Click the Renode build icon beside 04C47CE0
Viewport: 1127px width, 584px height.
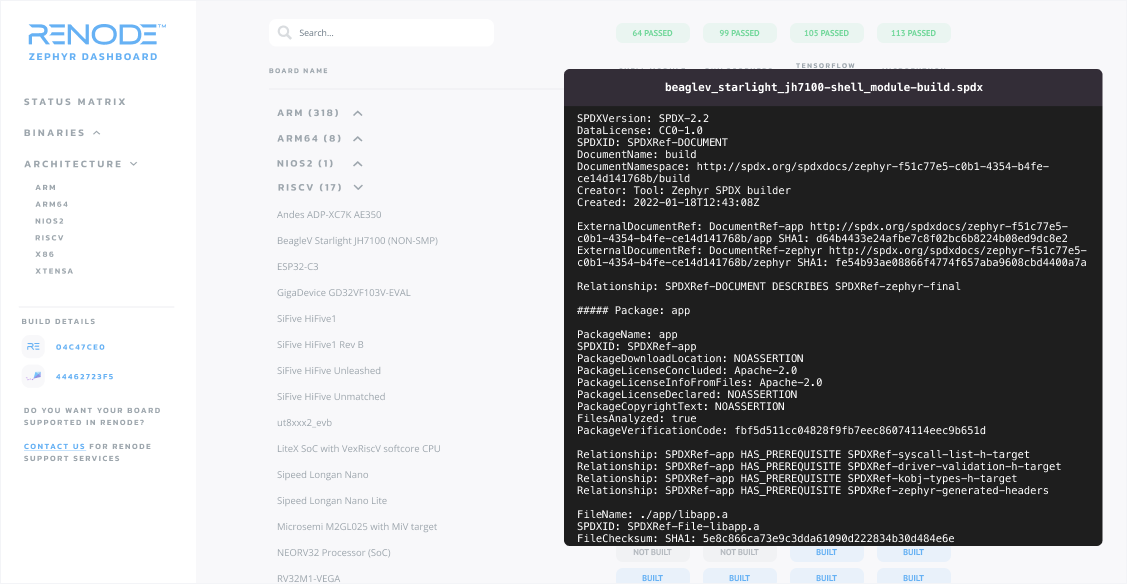pyautogui.click(x=33, y=347)
